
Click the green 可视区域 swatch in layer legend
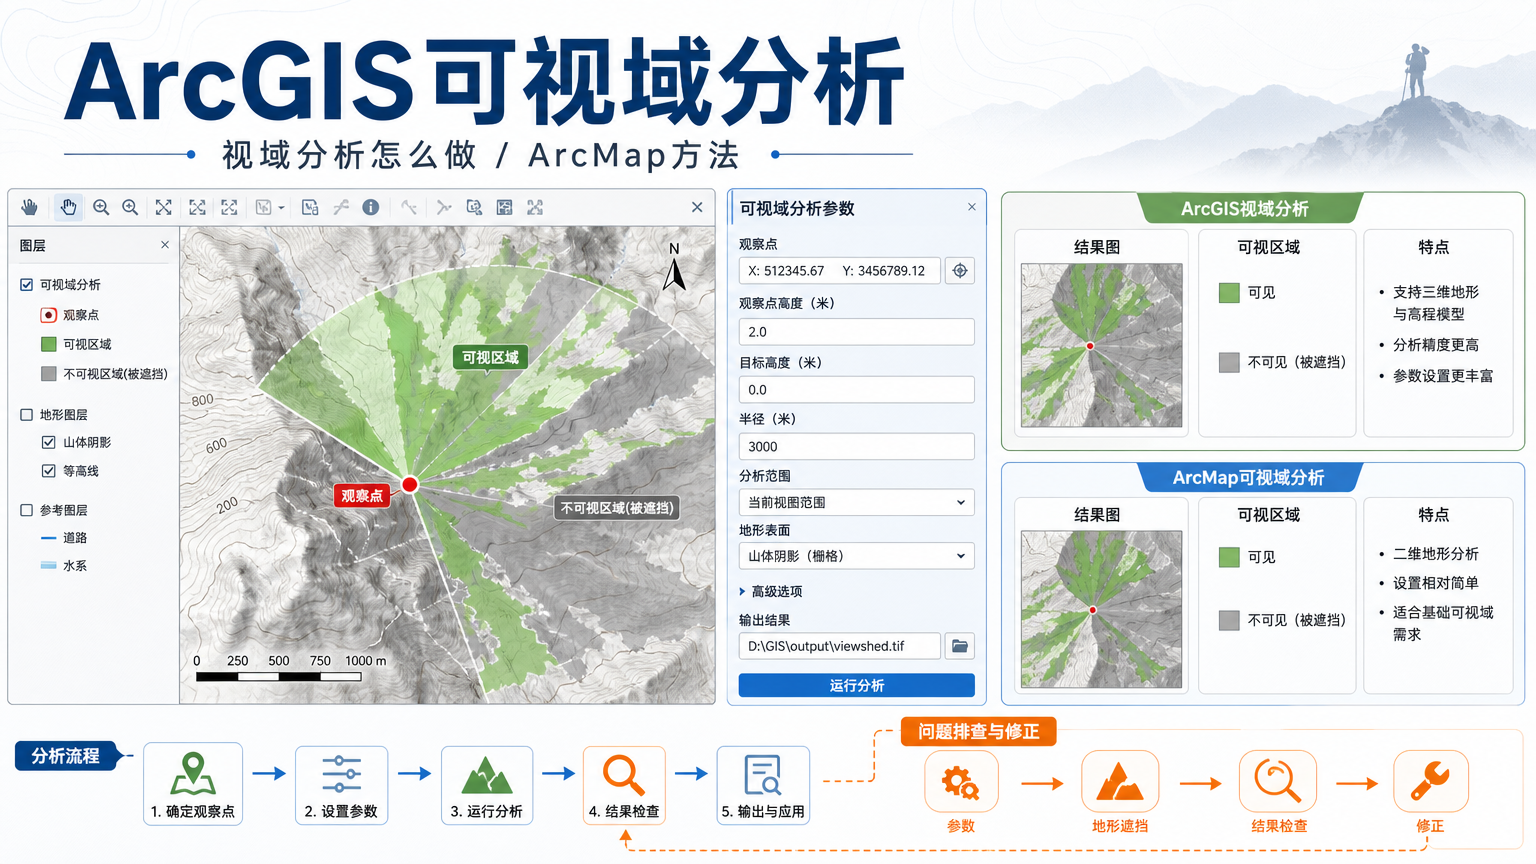pyautogui.click(x=48, y=344)
